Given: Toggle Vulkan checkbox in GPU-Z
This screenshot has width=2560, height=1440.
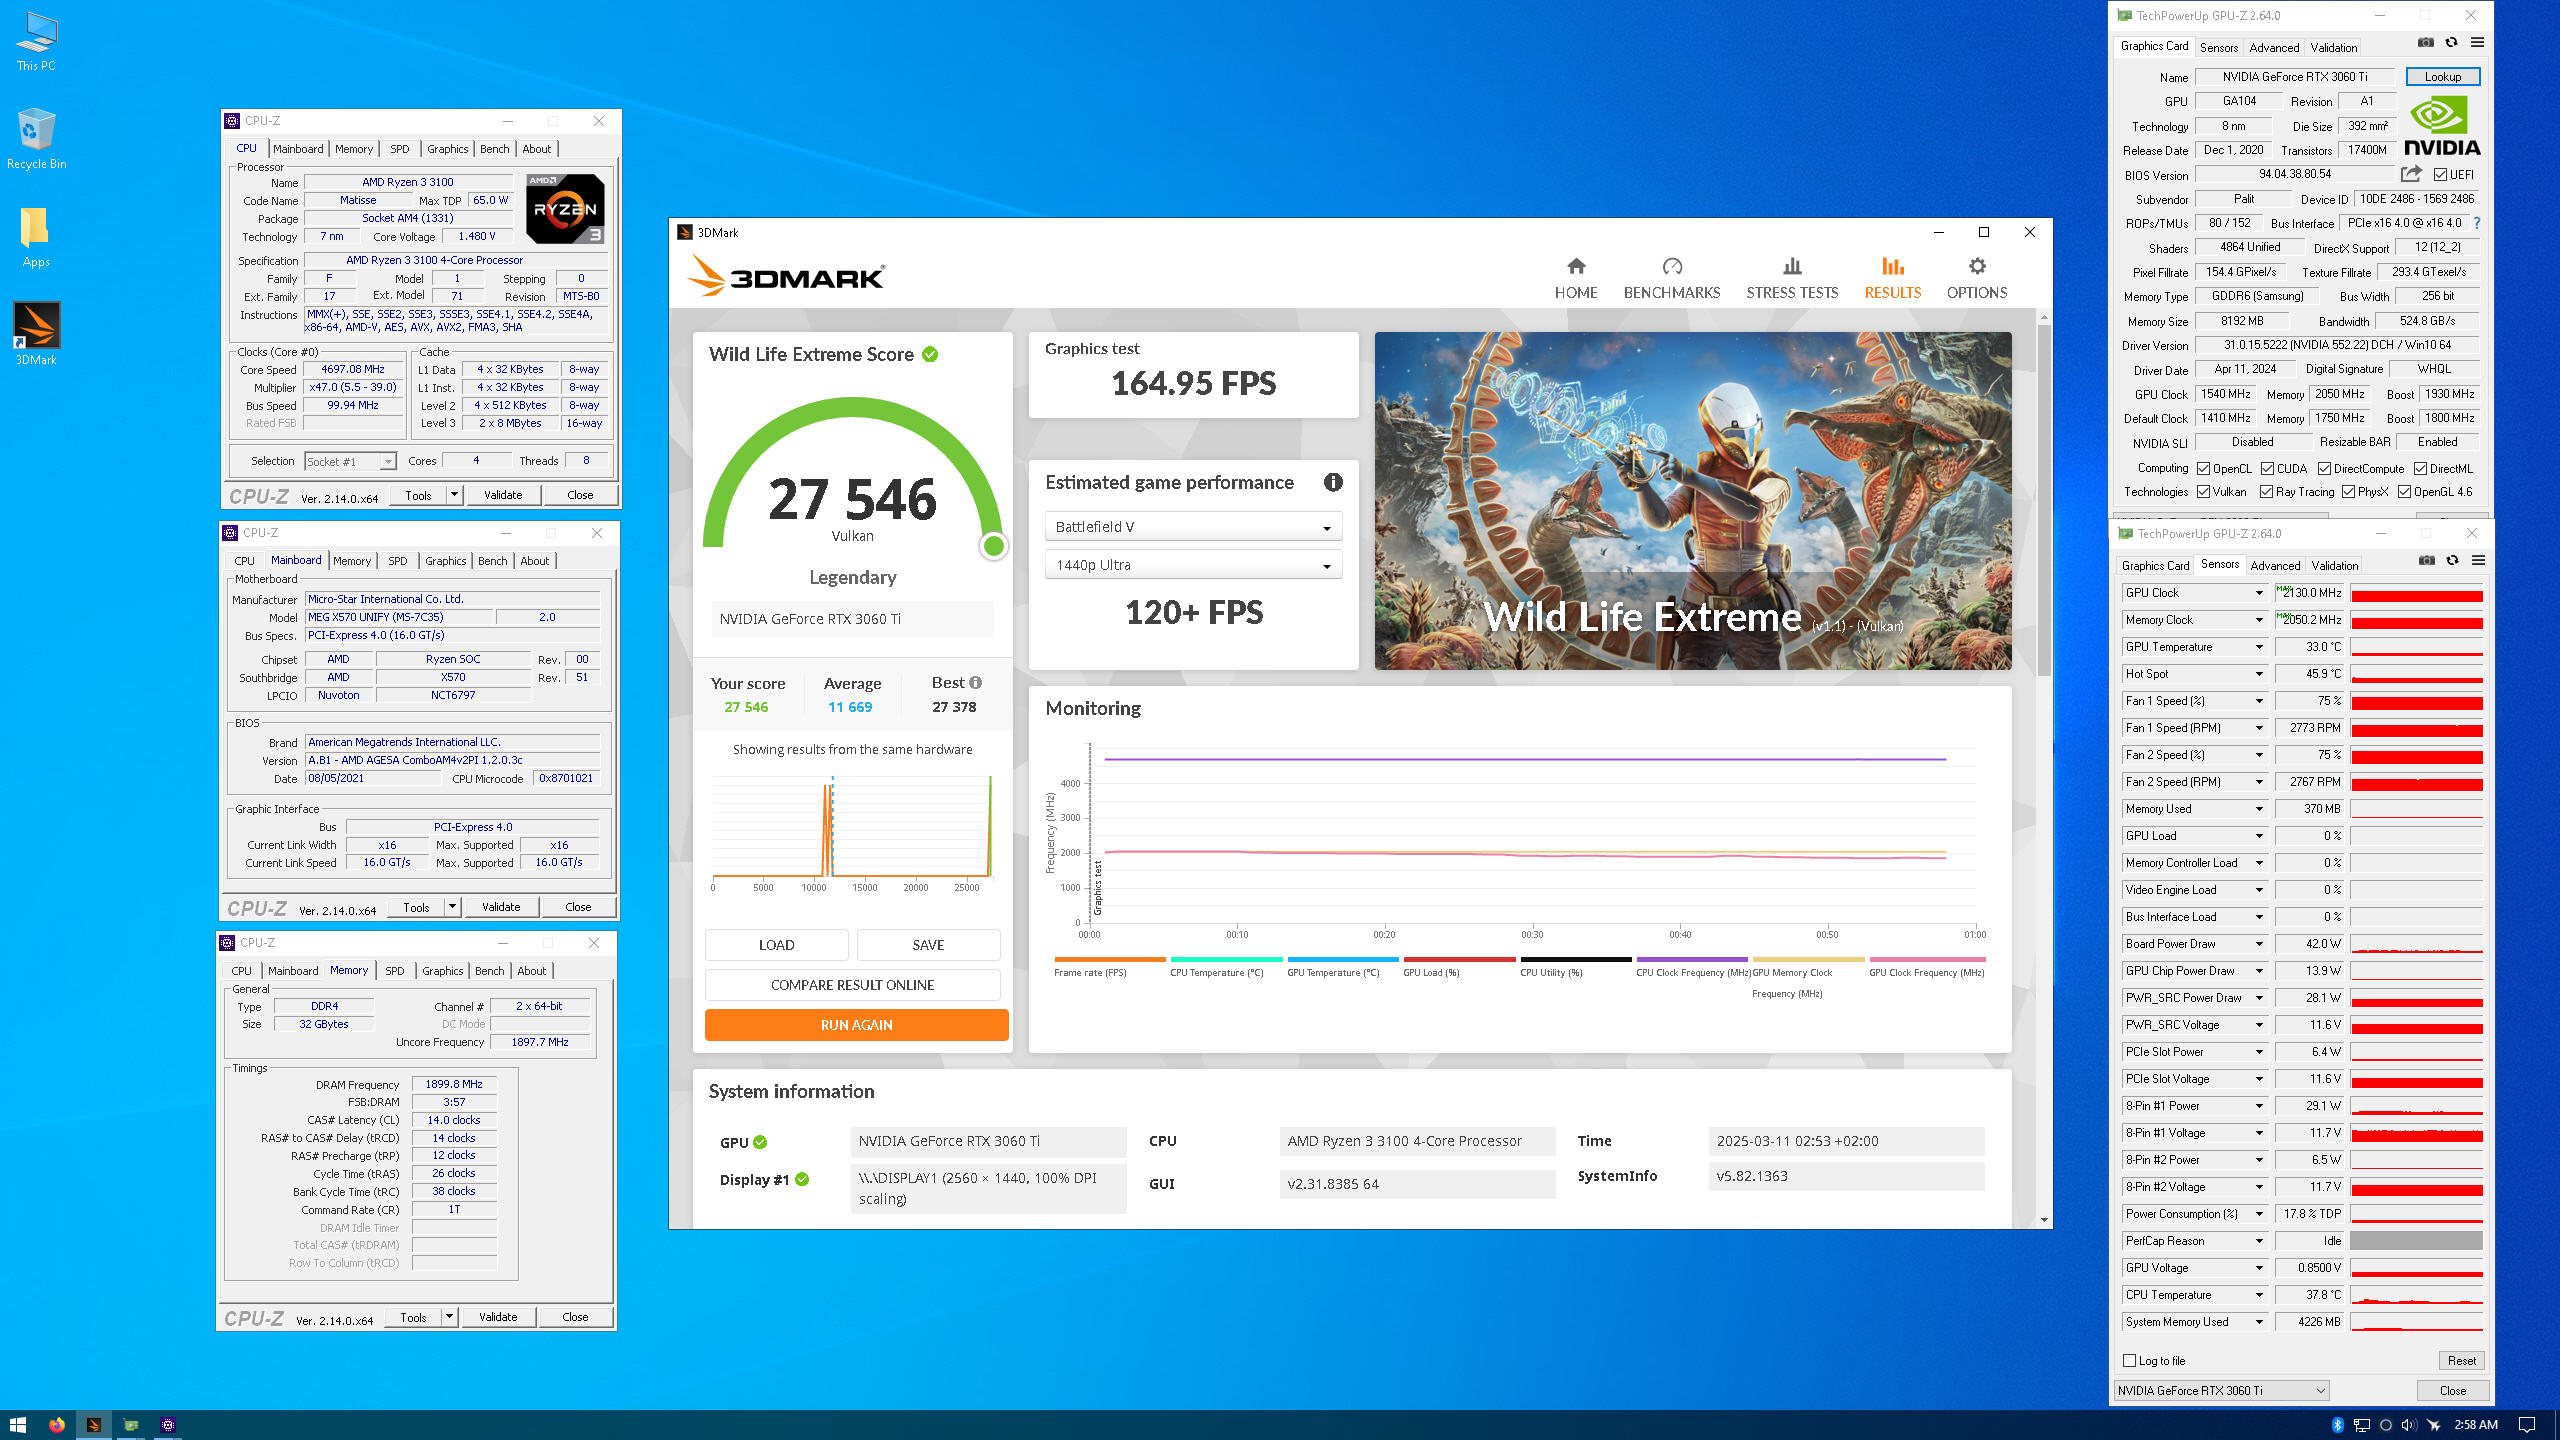Looking at the screenshot, I should (x=2203, y=491).
